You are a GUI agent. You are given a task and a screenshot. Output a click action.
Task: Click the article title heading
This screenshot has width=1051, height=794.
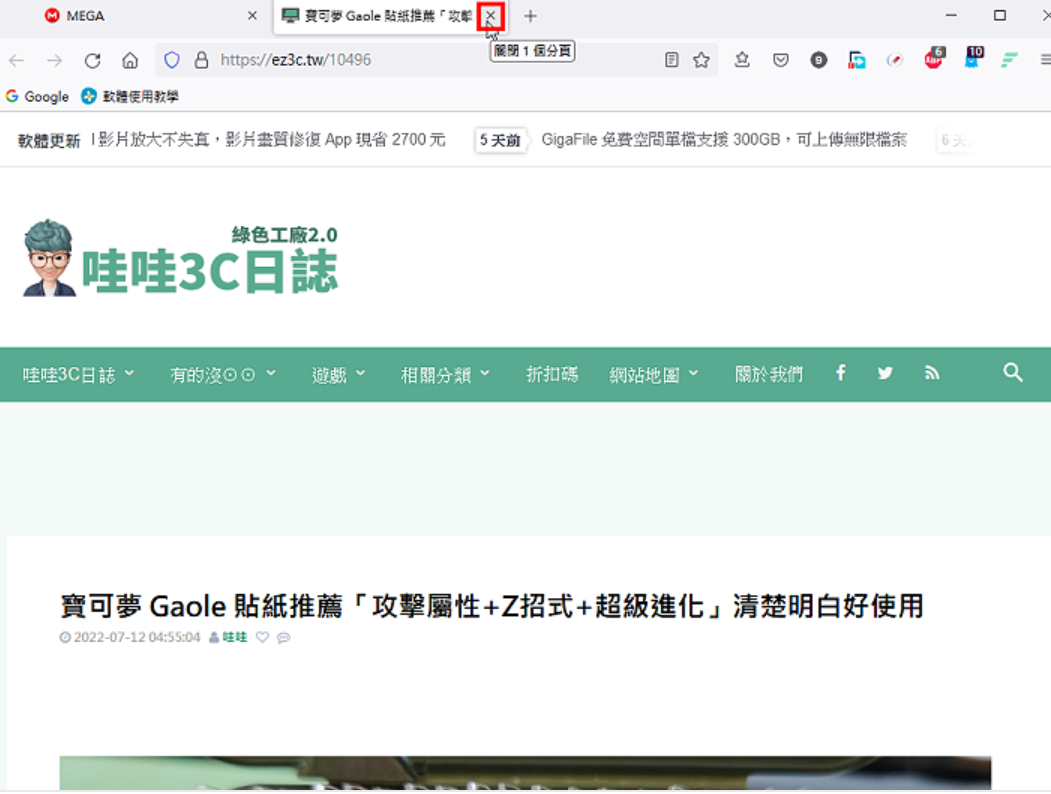tap(492, 606)
